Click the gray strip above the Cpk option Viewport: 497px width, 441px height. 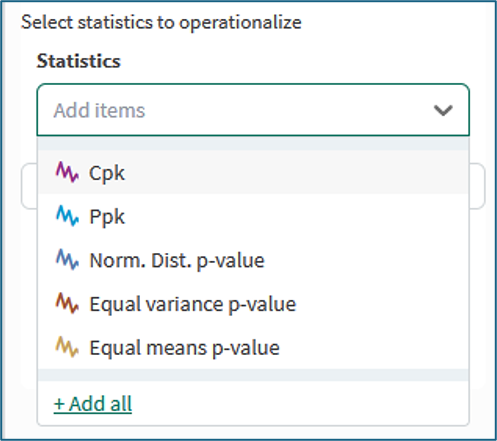click(x=253, y=143)
